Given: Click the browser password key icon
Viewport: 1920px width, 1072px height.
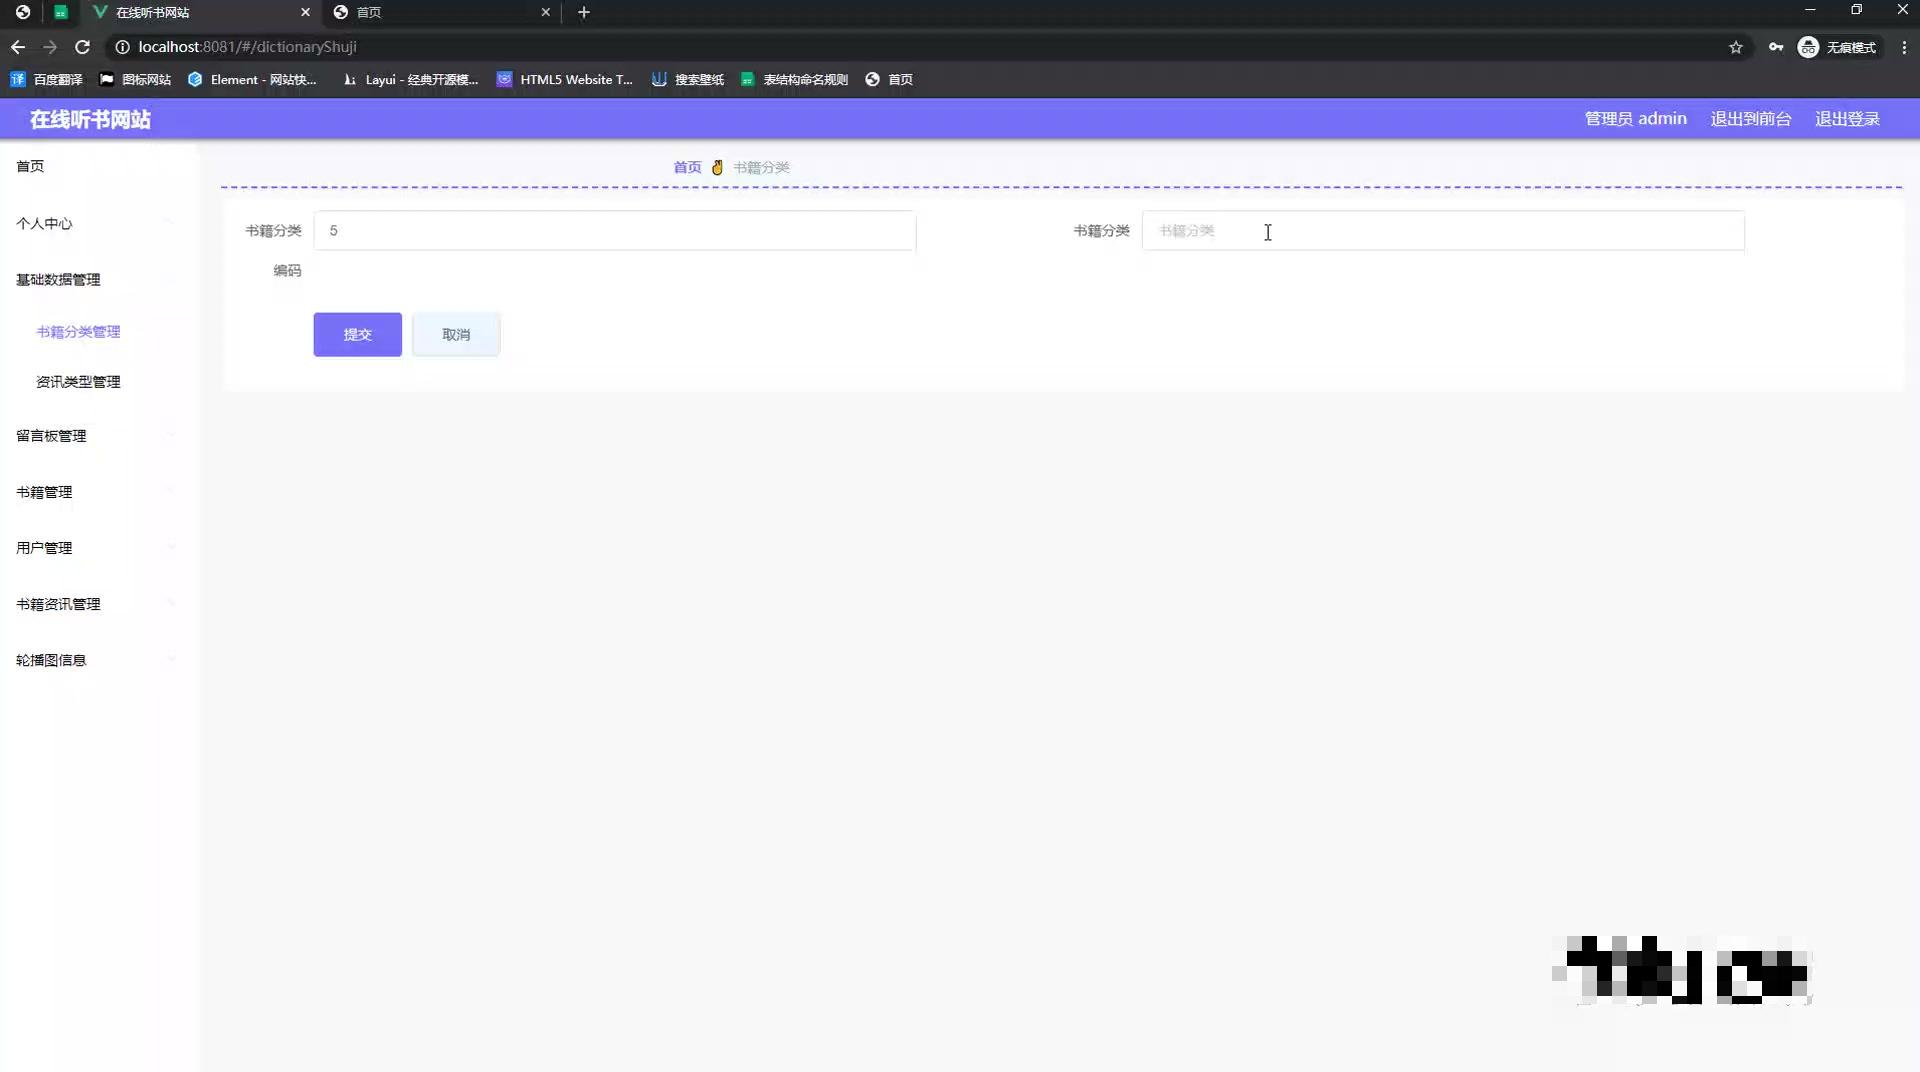Looking at the screenshot, I should point(1776,47).
